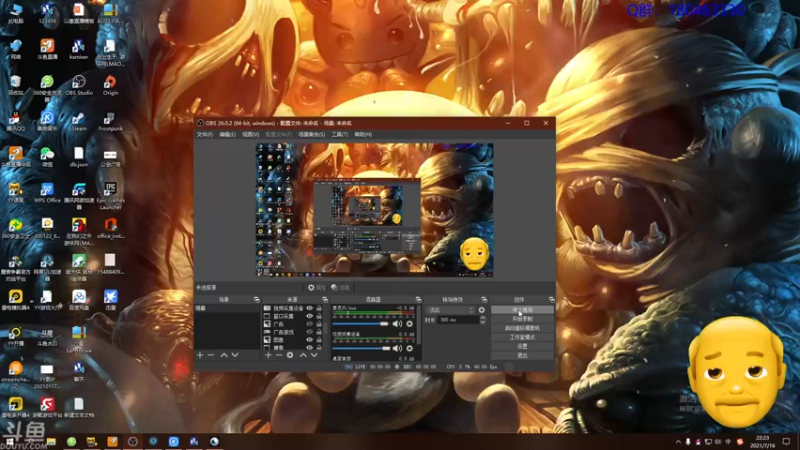Click the OBS preview canvas
The height and width of the screenshot is (450, 800).
tap(374, 210)
